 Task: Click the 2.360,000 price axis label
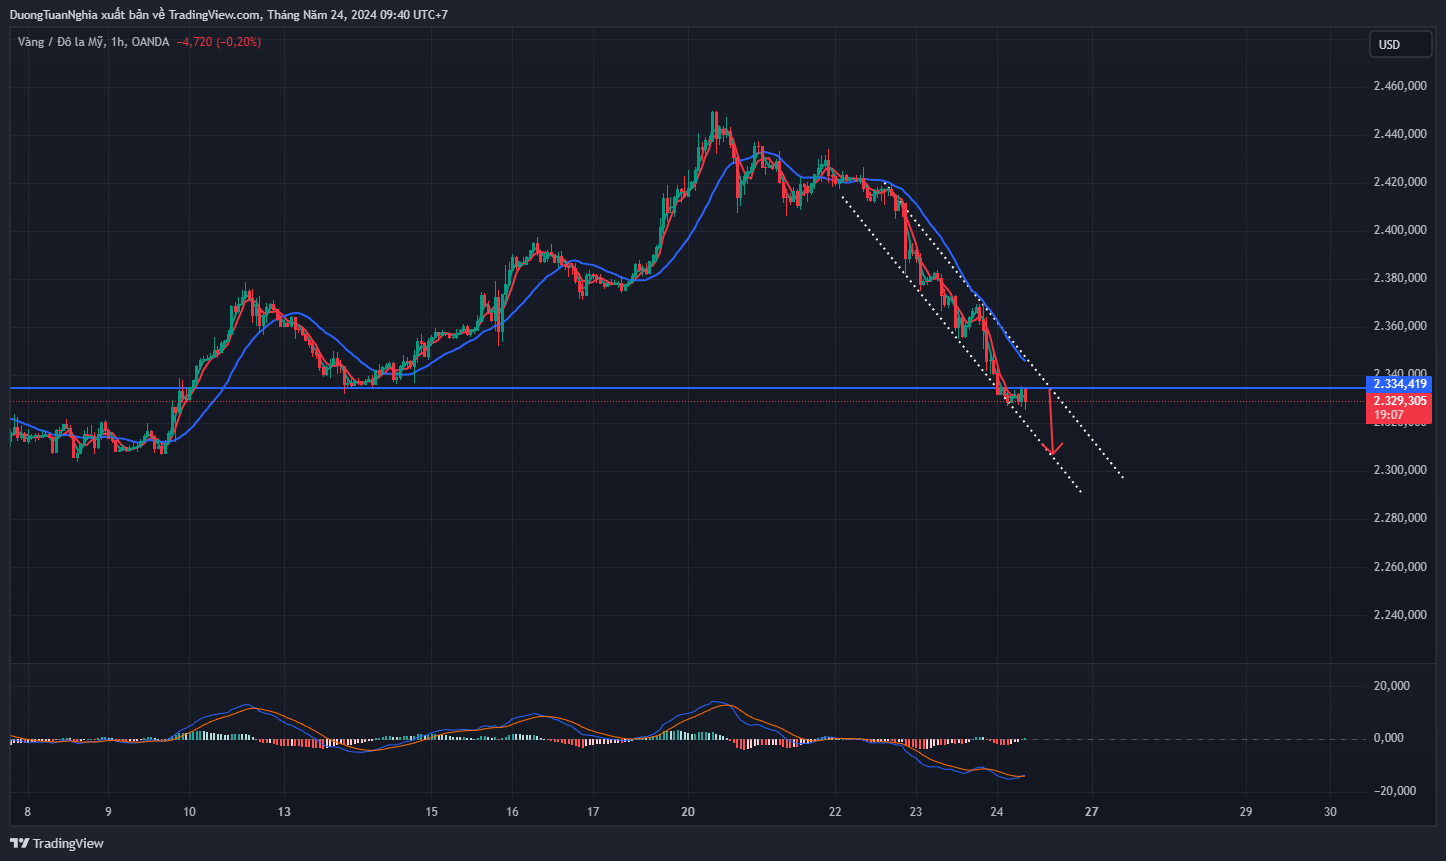[1400, 326]
